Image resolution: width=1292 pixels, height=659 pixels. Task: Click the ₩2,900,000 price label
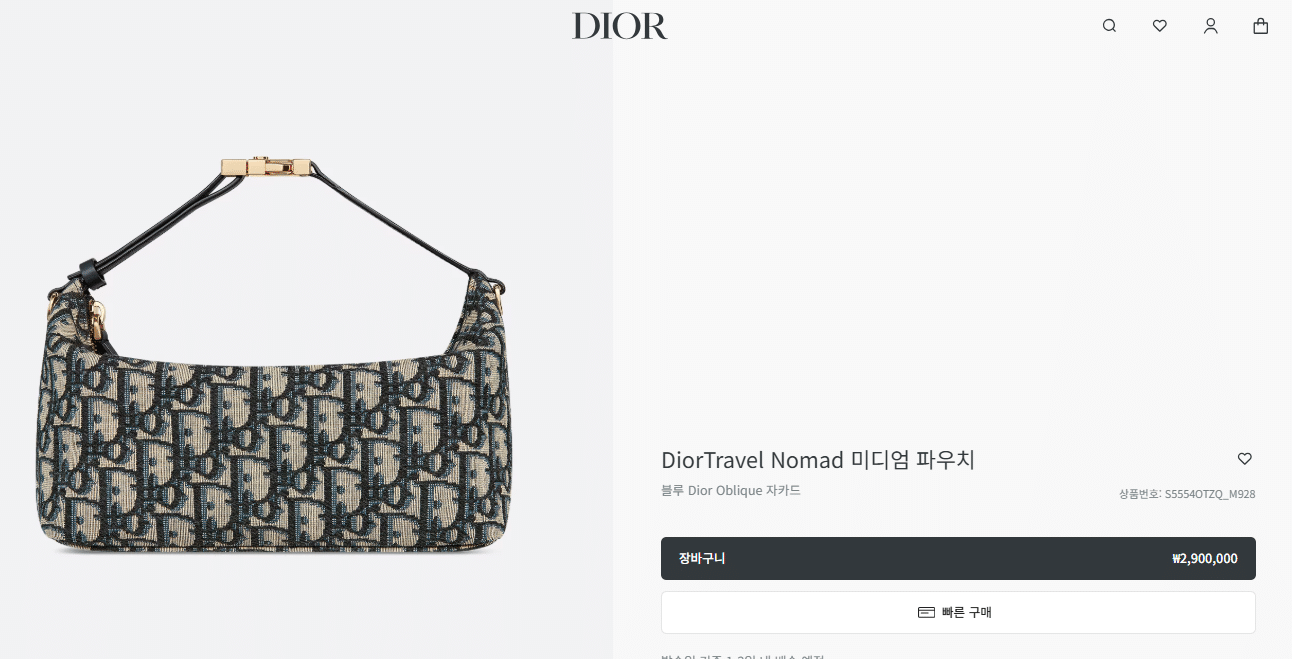pos(1204,559)
